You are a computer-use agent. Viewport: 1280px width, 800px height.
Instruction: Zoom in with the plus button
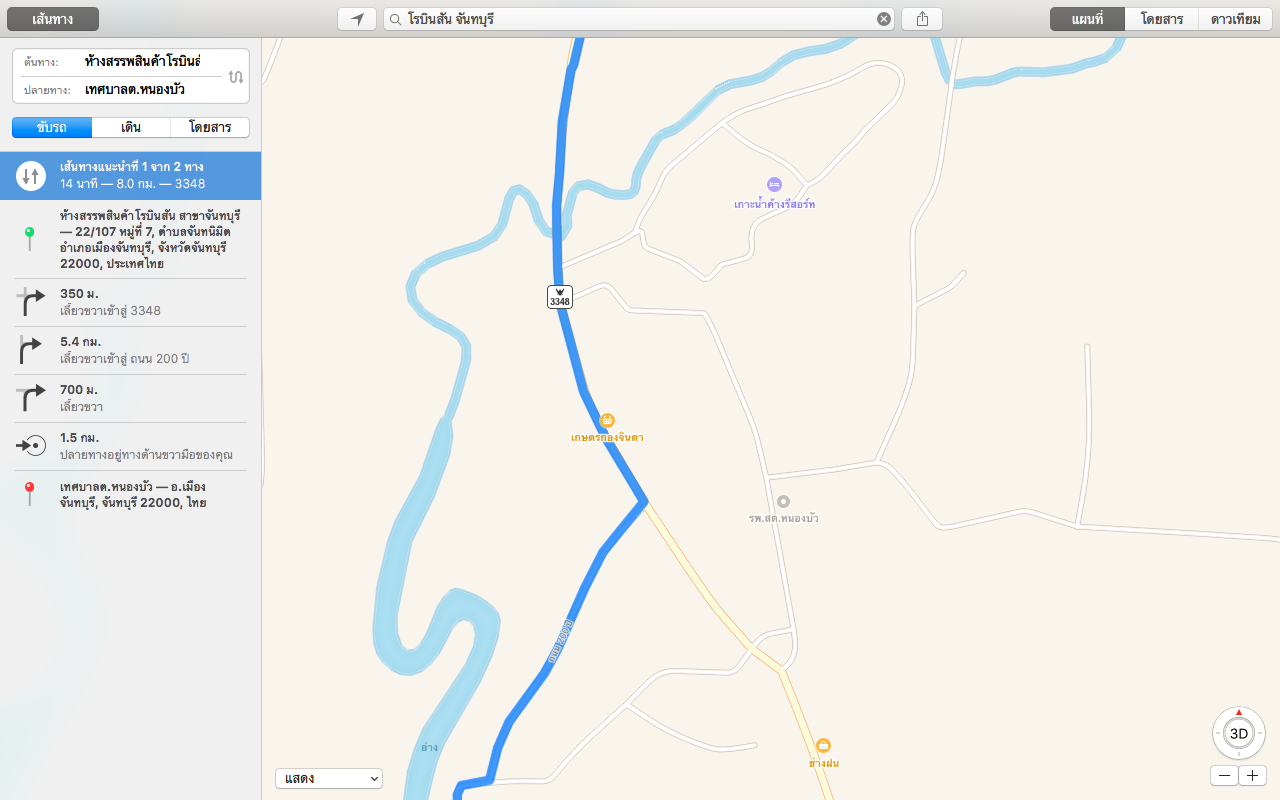[x=1252, y=776]
